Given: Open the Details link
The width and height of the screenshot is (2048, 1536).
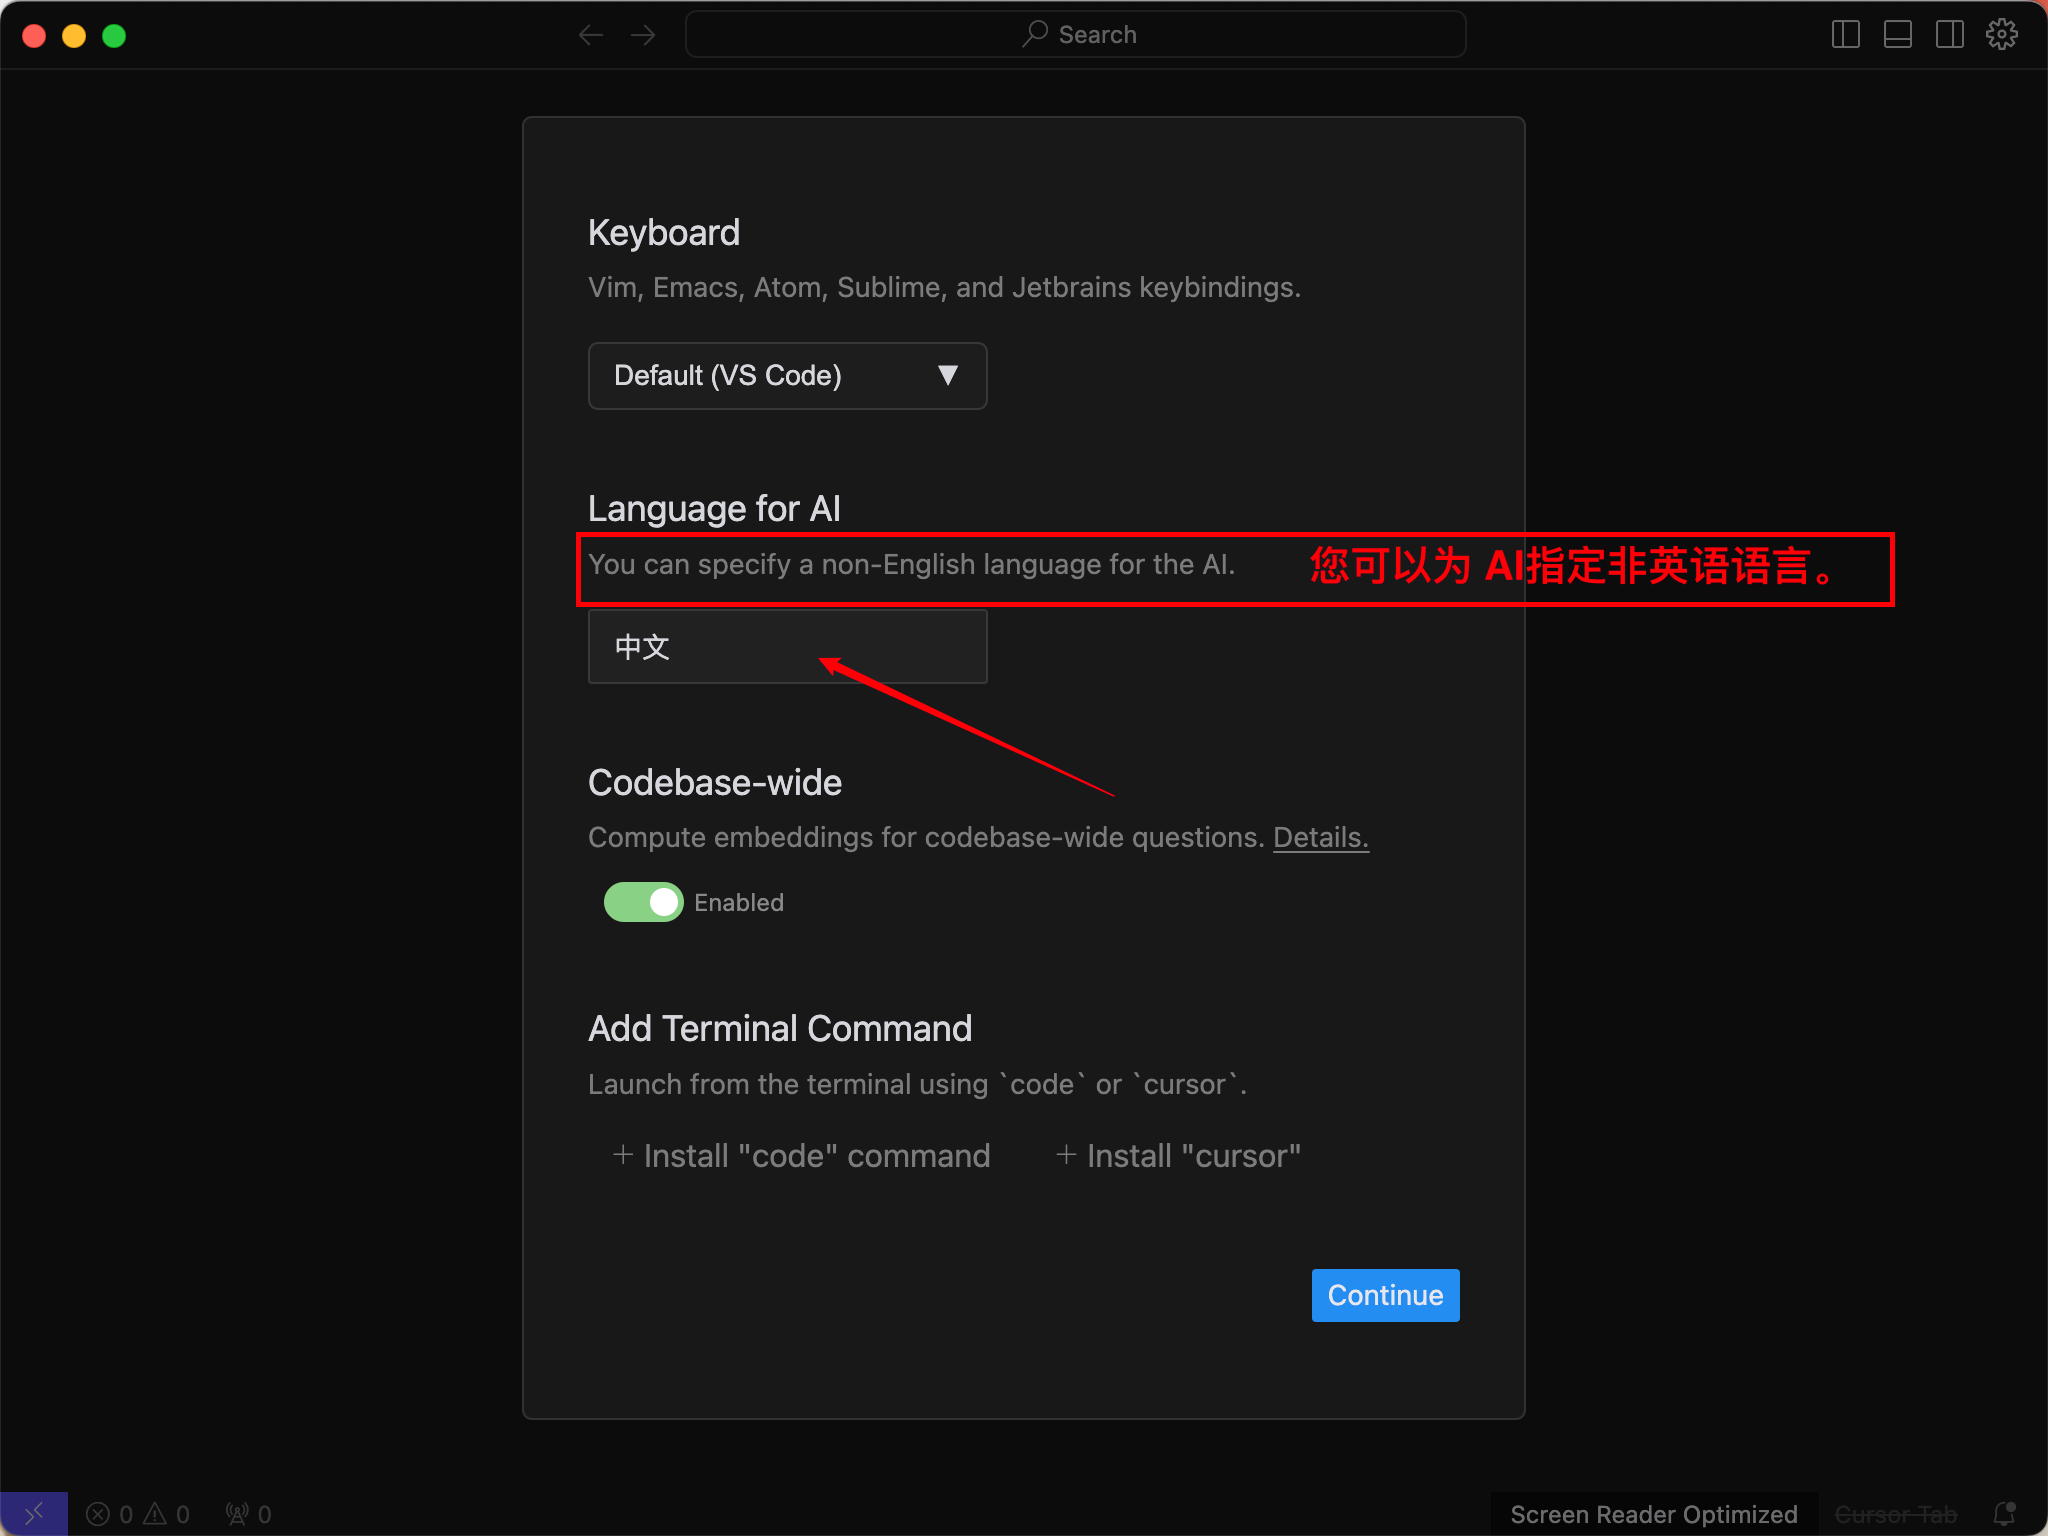Looking at the screenshot, I should pyautogui.click(x=1320, y=837).
